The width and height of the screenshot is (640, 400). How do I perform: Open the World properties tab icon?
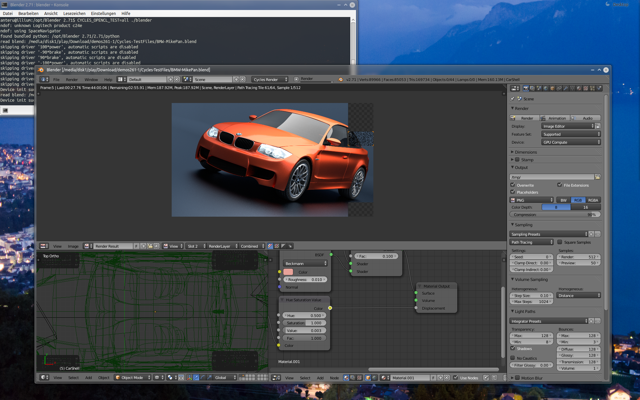coord(546,88)
